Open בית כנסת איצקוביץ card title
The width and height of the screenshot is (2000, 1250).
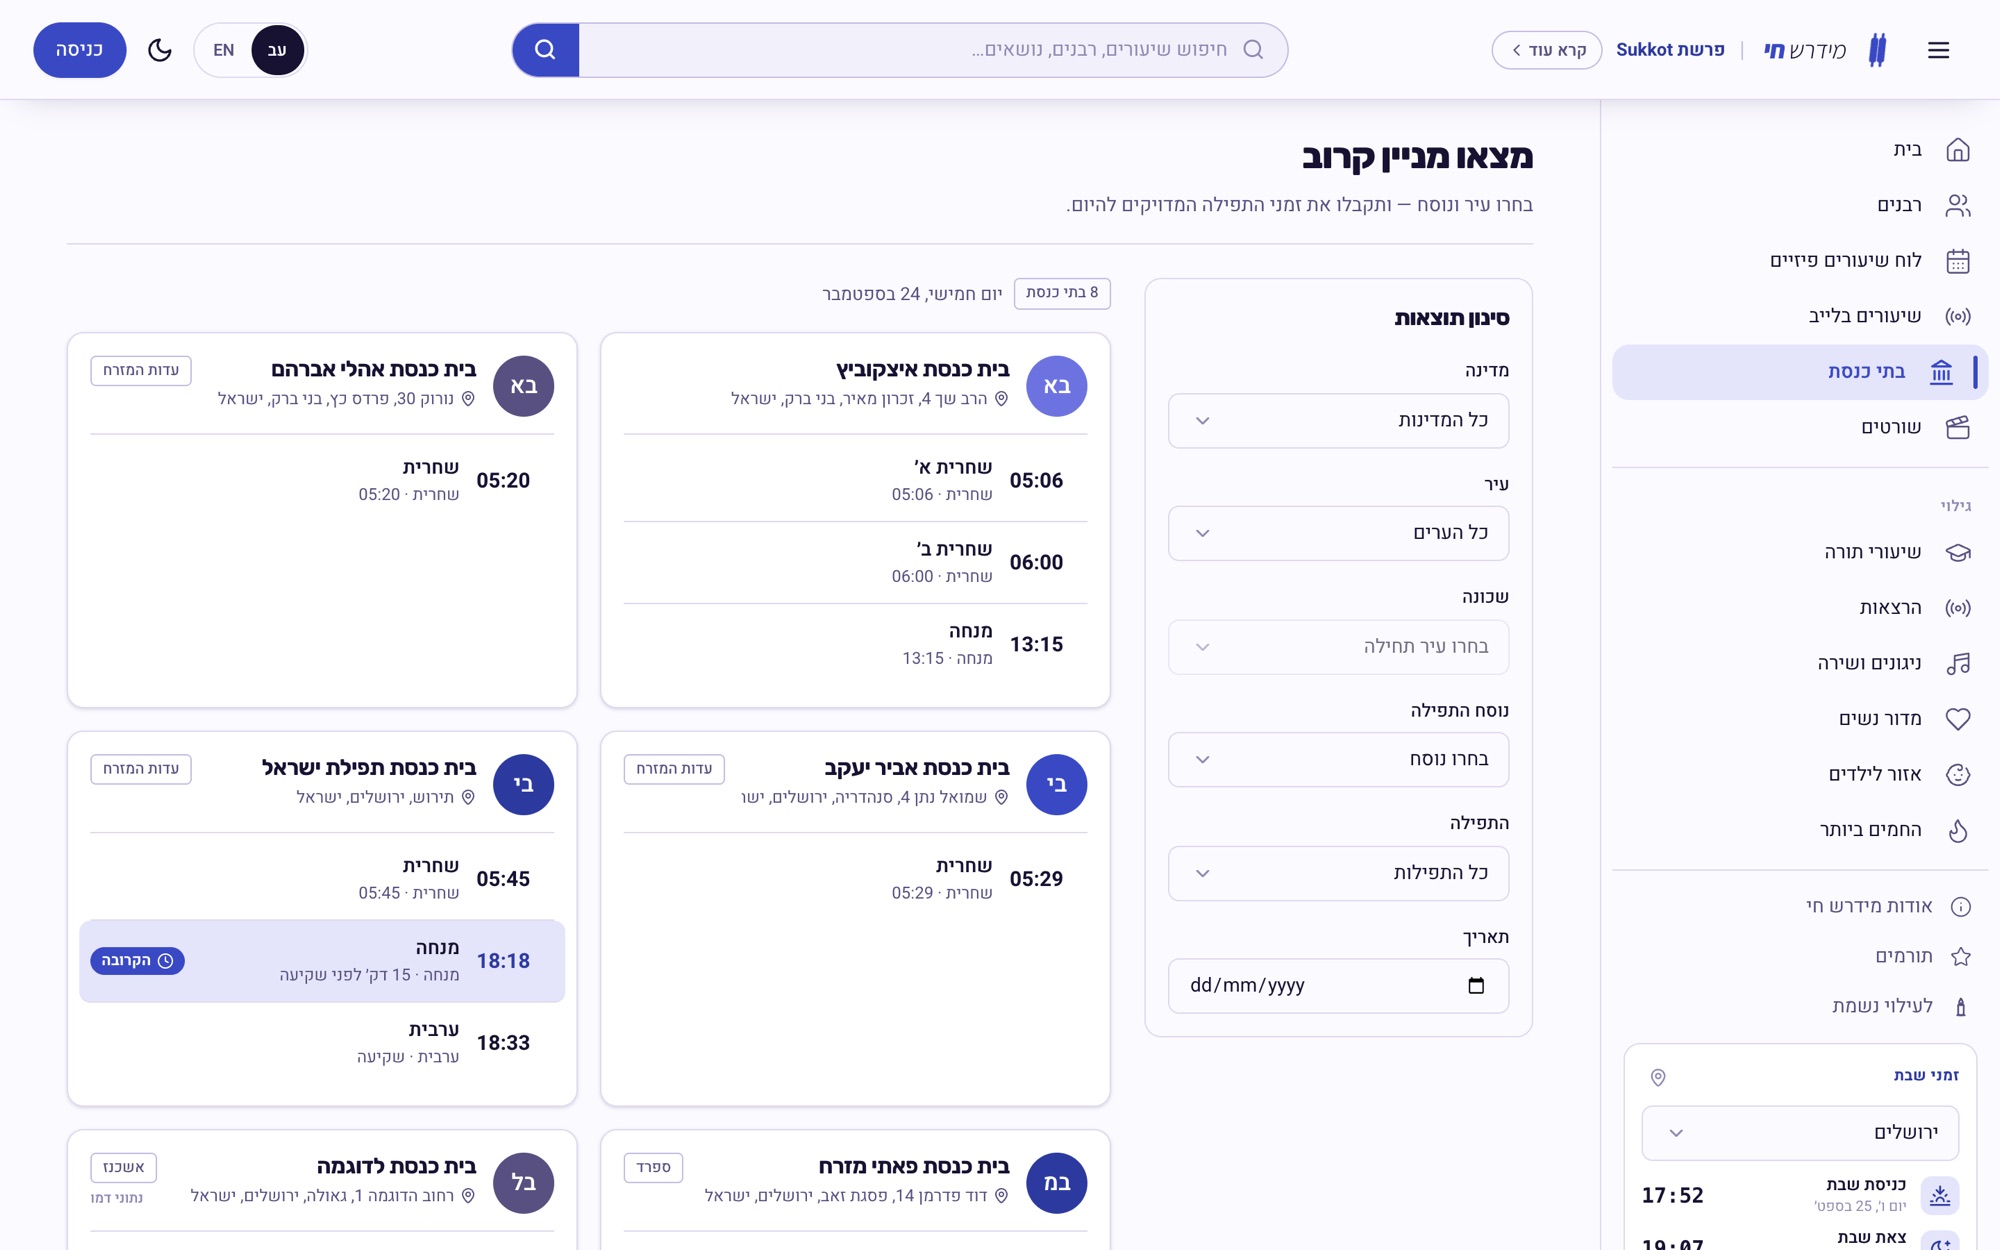pyautogui.click(x=923, y=370)
